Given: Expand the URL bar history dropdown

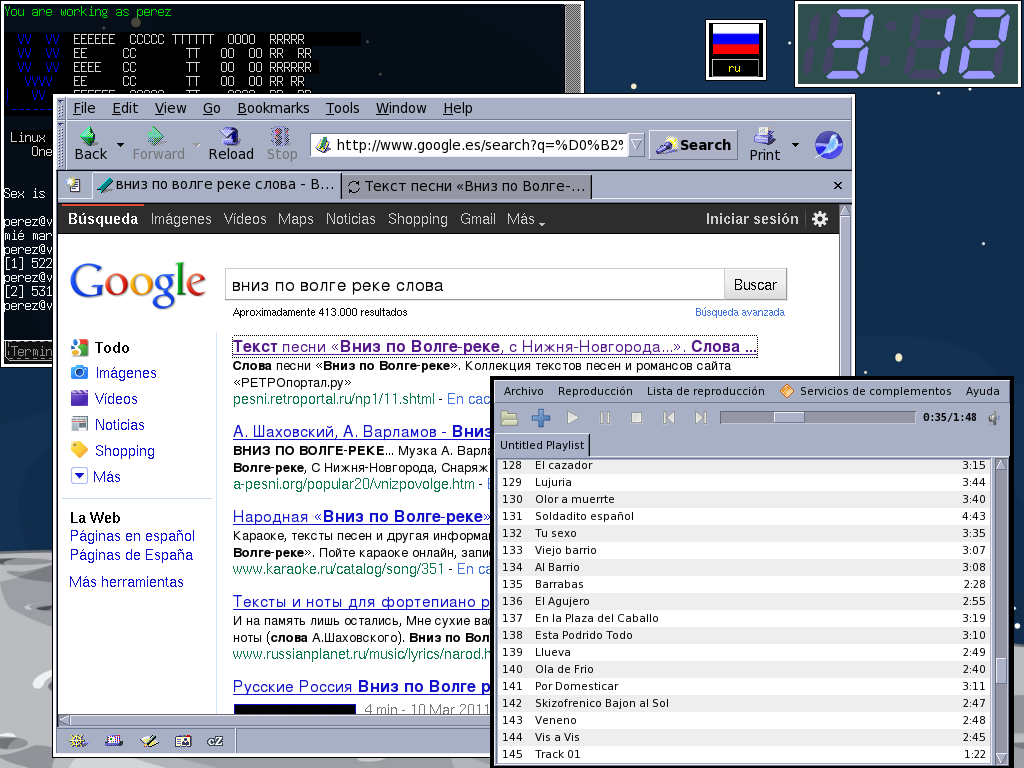Looking at the screenshot, I should pyautogui.click(x=637, y=145).
